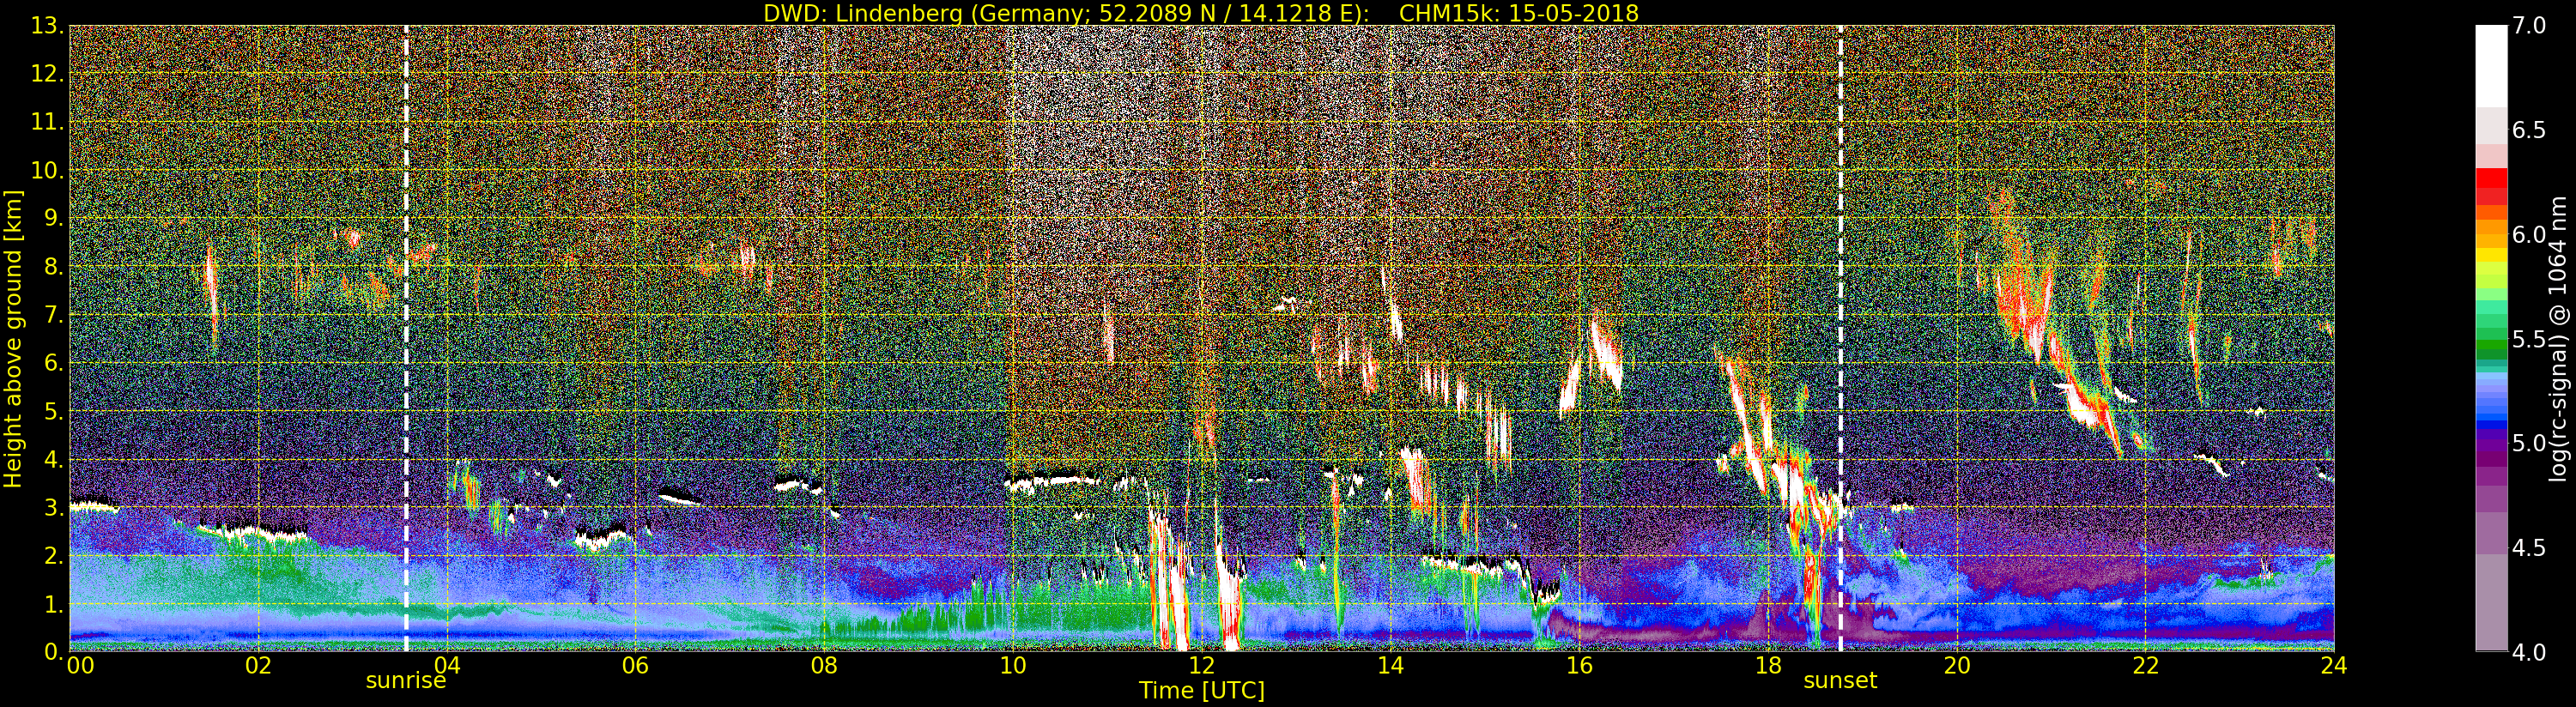Click the '10.' height axis tick label
This screenshot has width=2576, height=707.
47,170
